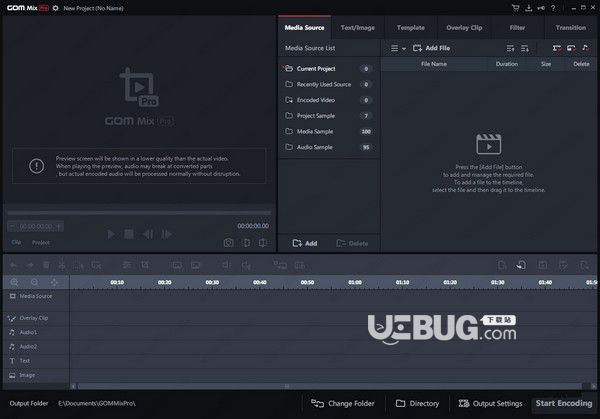Sort the file list in descending order
The image size is (600, 419).
(x=525, y=48)
